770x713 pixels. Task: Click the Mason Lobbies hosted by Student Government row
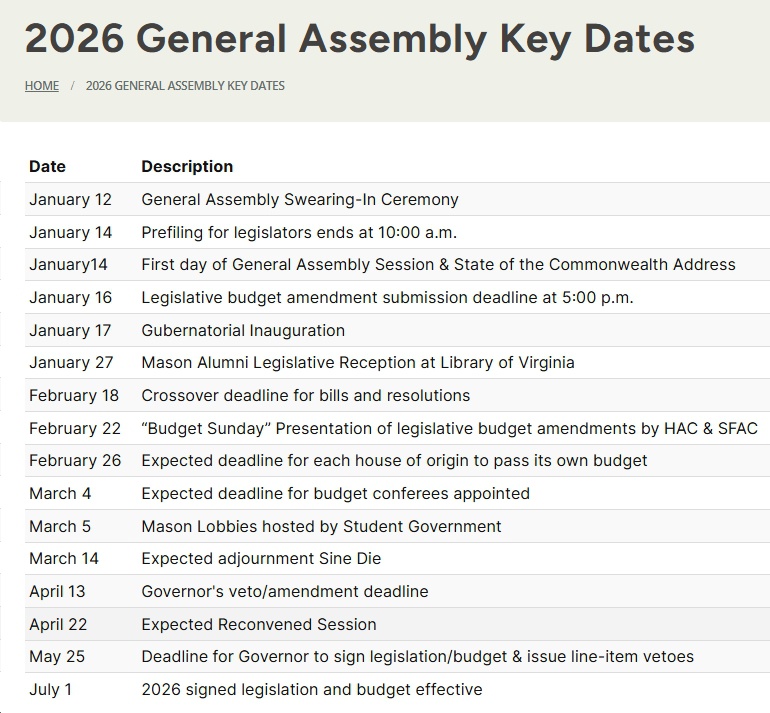pos(321,526)
